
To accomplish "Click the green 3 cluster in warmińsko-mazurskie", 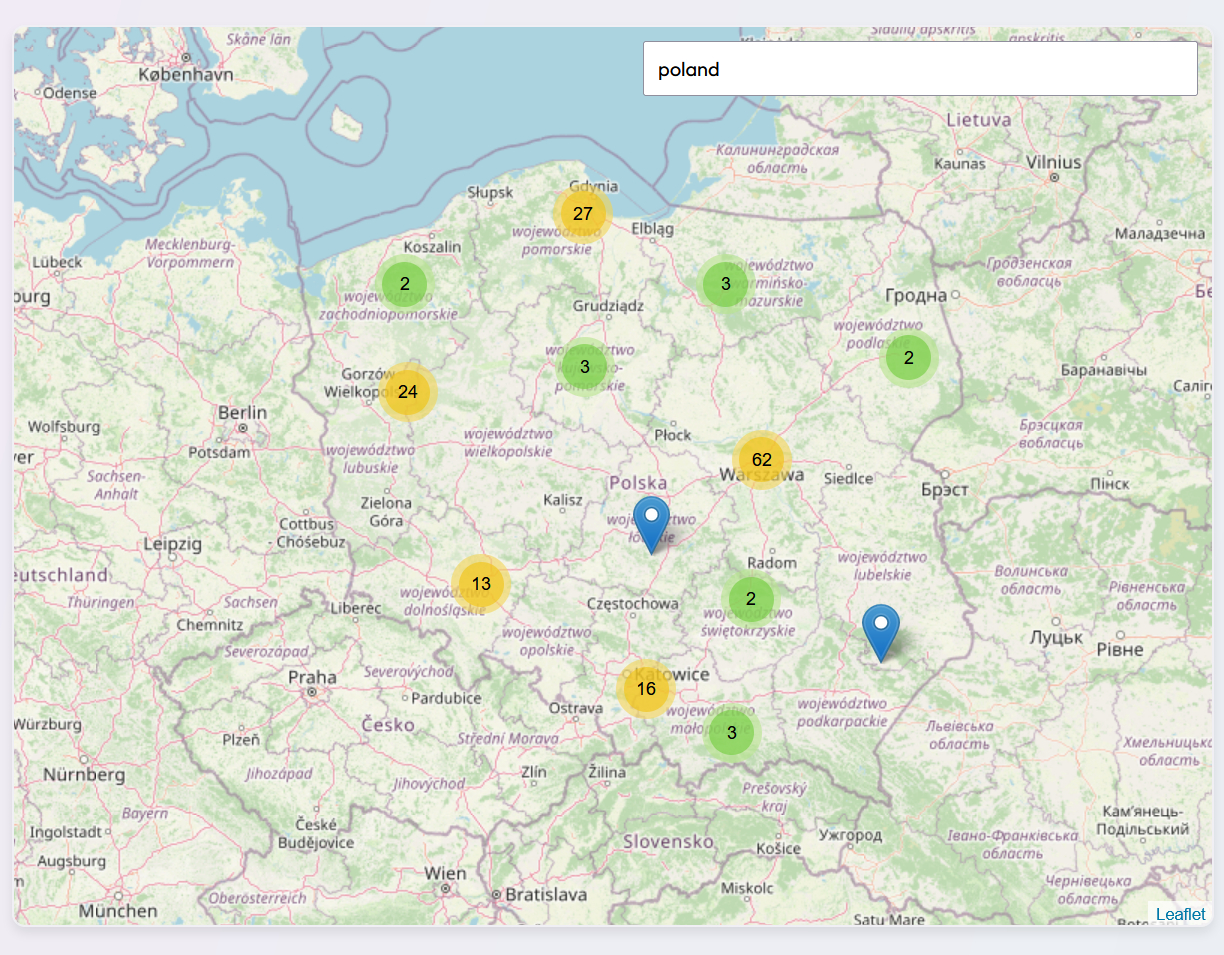I will (723, 284).
